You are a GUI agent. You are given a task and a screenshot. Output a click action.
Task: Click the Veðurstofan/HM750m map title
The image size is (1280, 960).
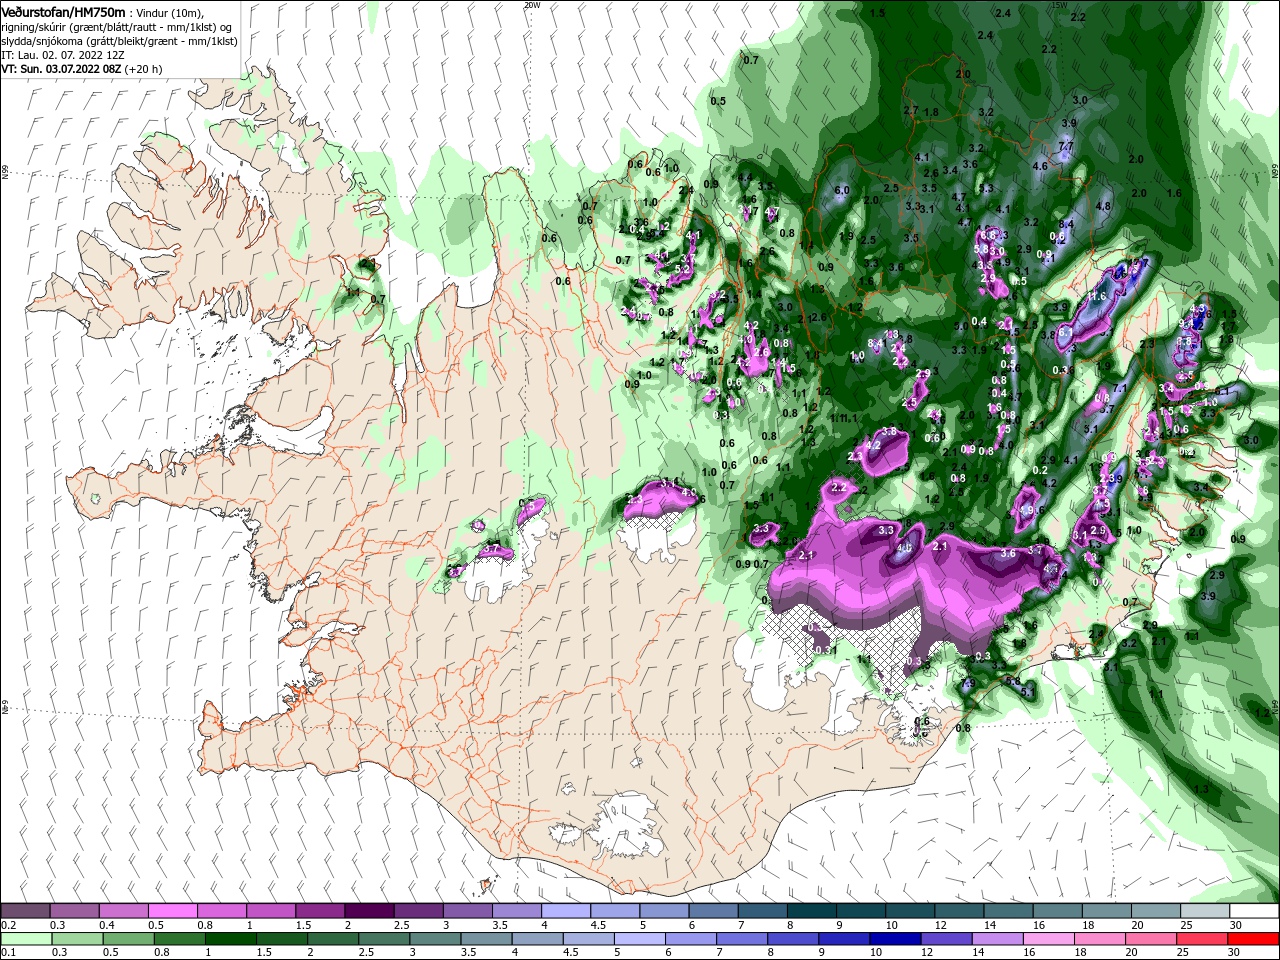coord(63,12)
